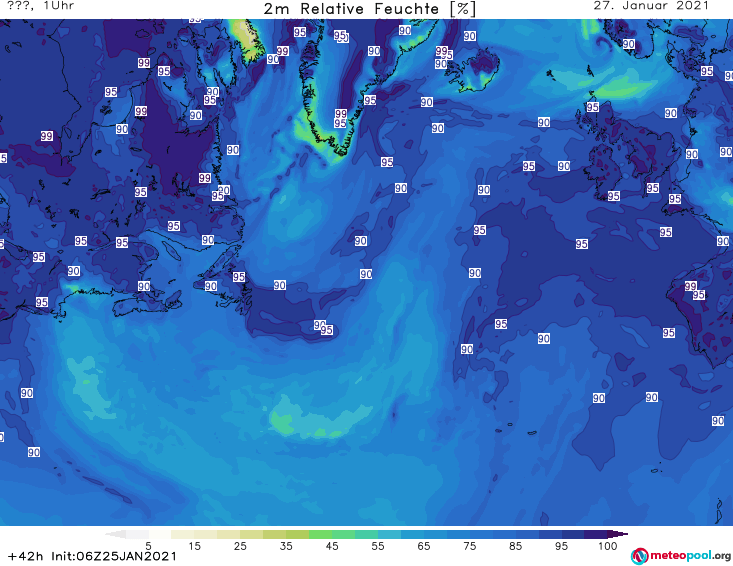Screen dimensions: 733x566
Task: Click the colorbar label '15'
Action: point(194,546)
